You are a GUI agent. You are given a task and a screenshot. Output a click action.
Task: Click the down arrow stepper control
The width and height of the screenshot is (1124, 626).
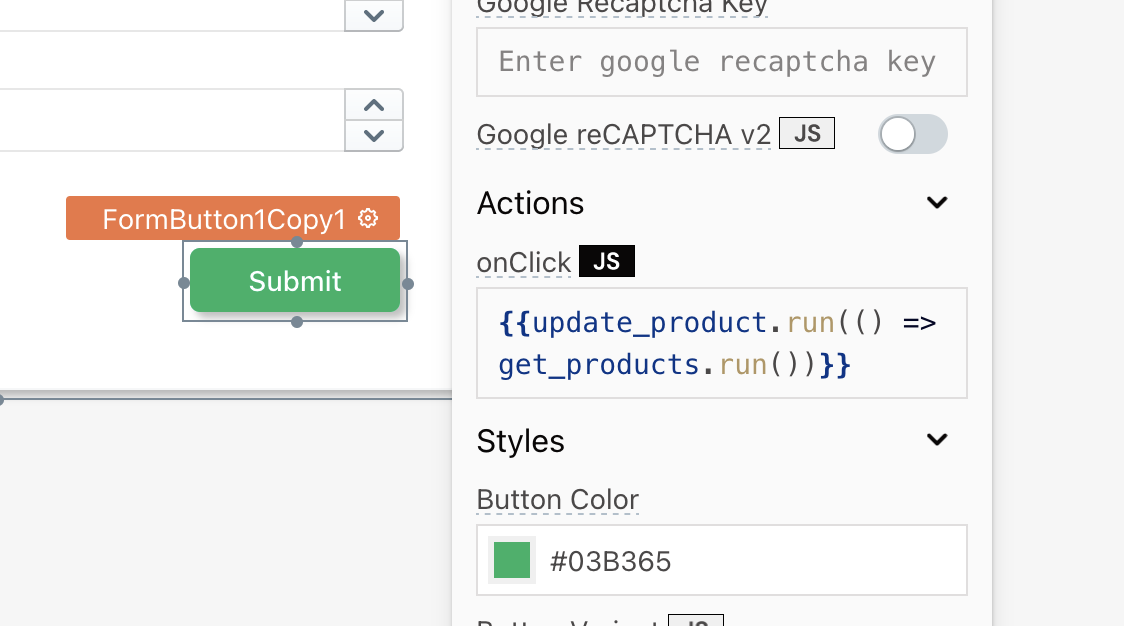(x=373, y=136)
